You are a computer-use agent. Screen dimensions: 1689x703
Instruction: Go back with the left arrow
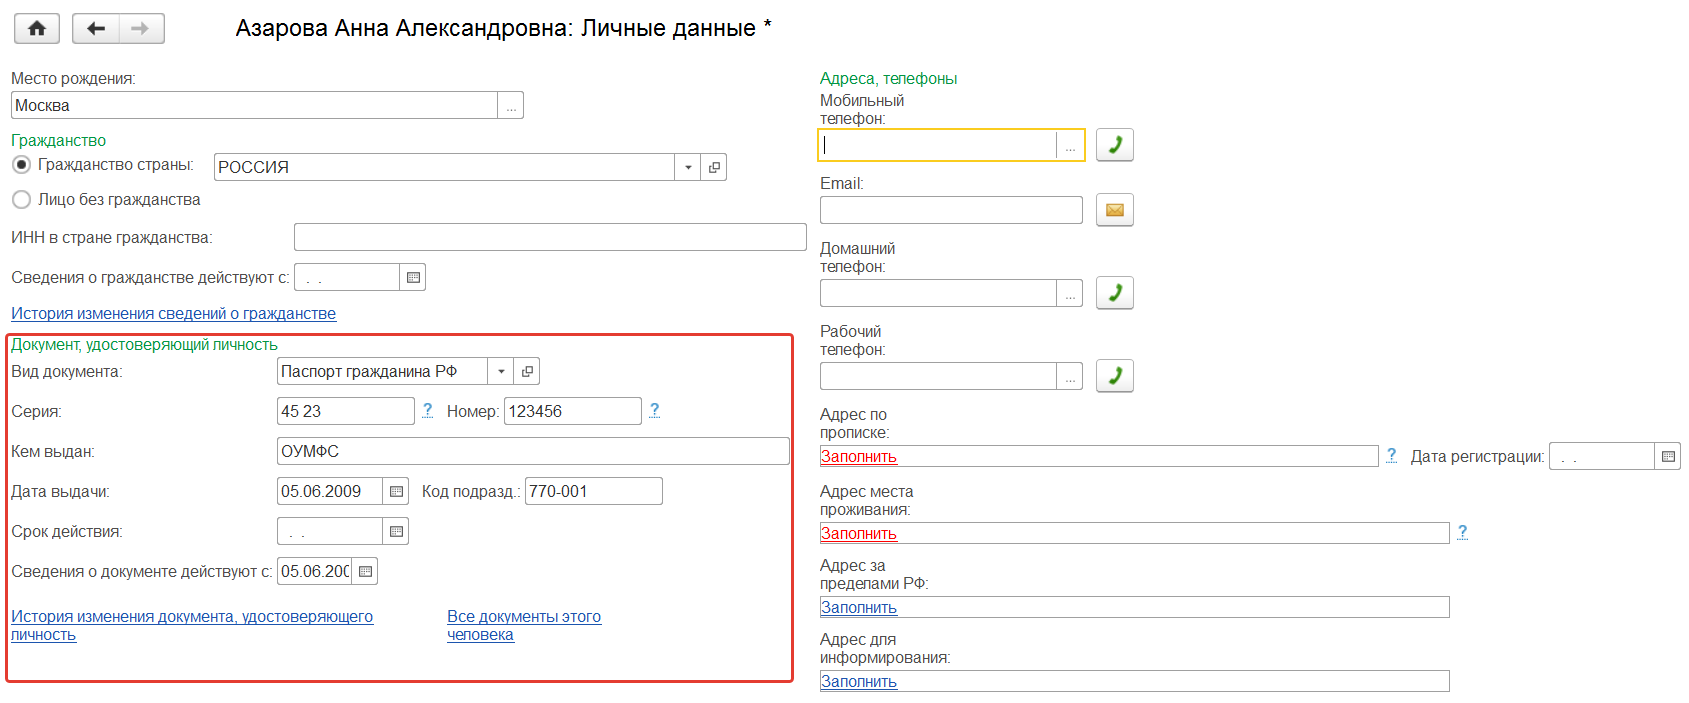(96, 29)
